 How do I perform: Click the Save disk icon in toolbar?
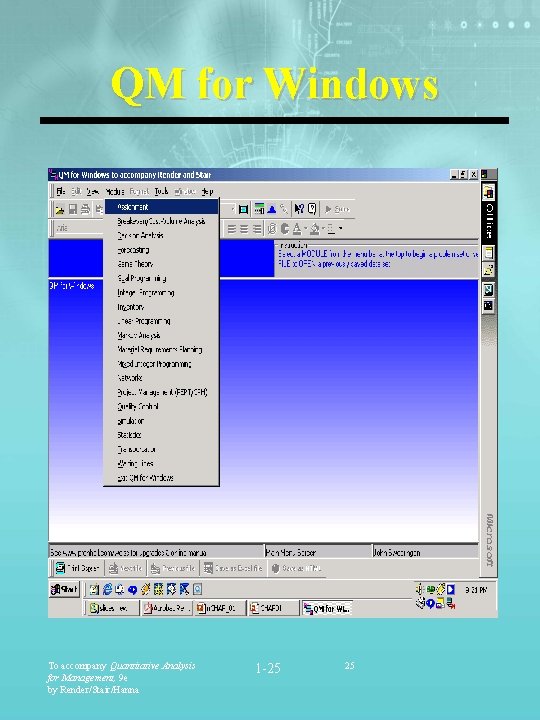pyautogui.click(x=72, y=210)
